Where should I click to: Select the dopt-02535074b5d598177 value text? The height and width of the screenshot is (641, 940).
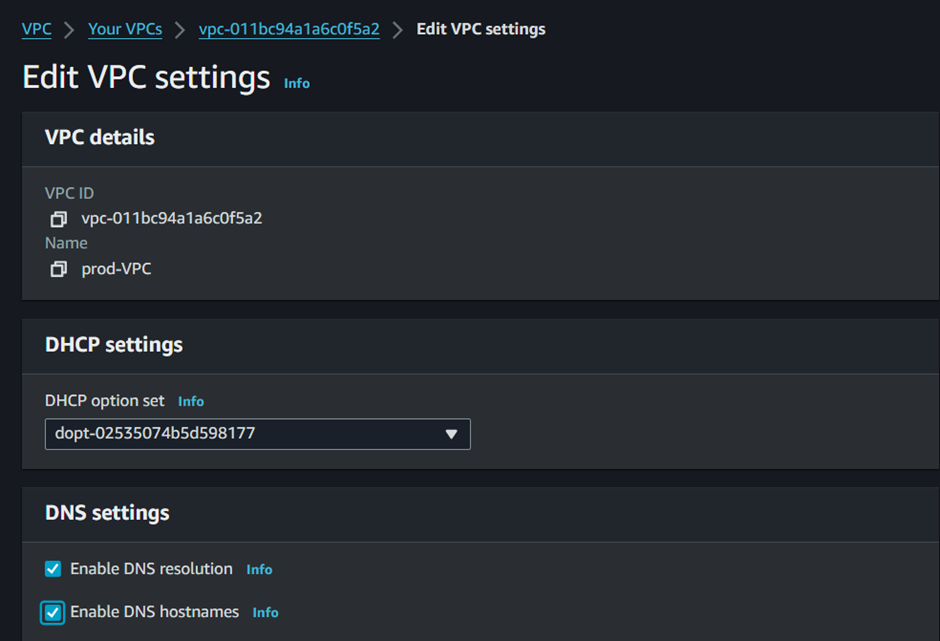tap(155, 433)
